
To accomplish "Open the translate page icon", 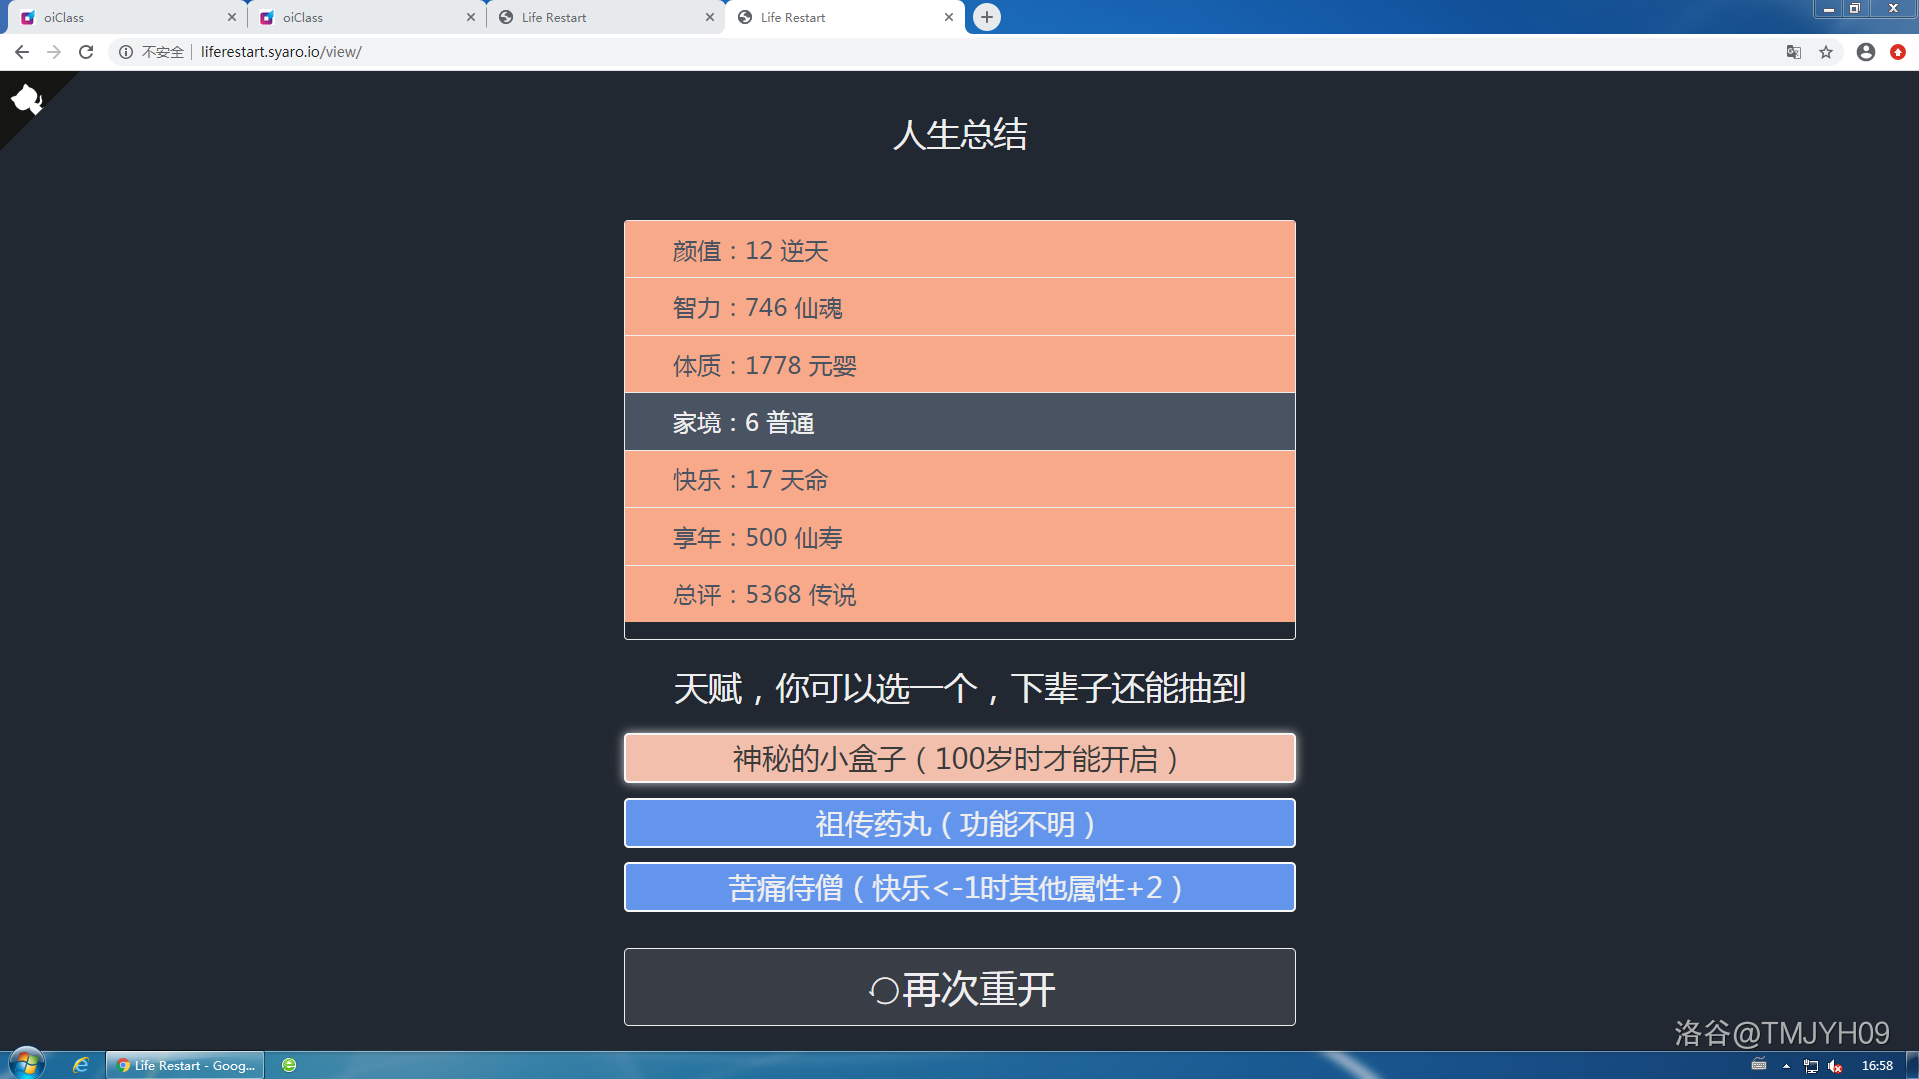I will (x=1794, y=52).
